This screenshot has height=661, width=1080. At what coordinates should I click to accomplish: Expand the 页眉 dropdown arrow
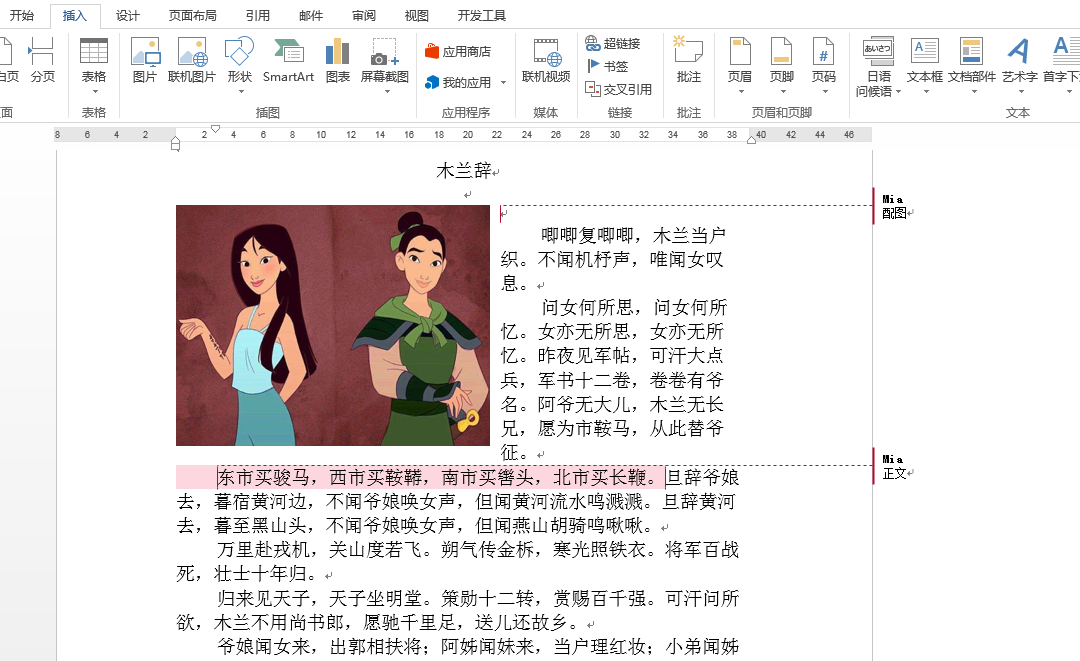coord(740,92)
